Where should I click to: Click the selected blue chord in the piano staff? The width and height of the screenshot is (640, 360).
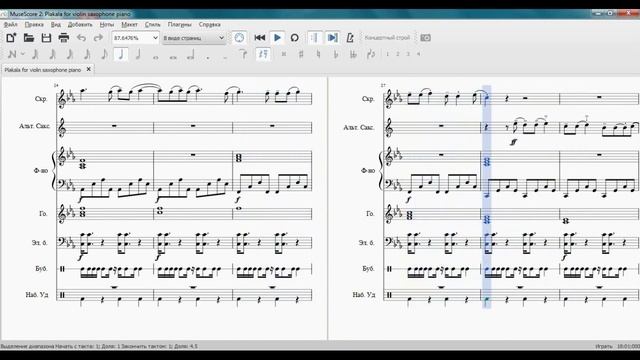[x=487, y=162]
